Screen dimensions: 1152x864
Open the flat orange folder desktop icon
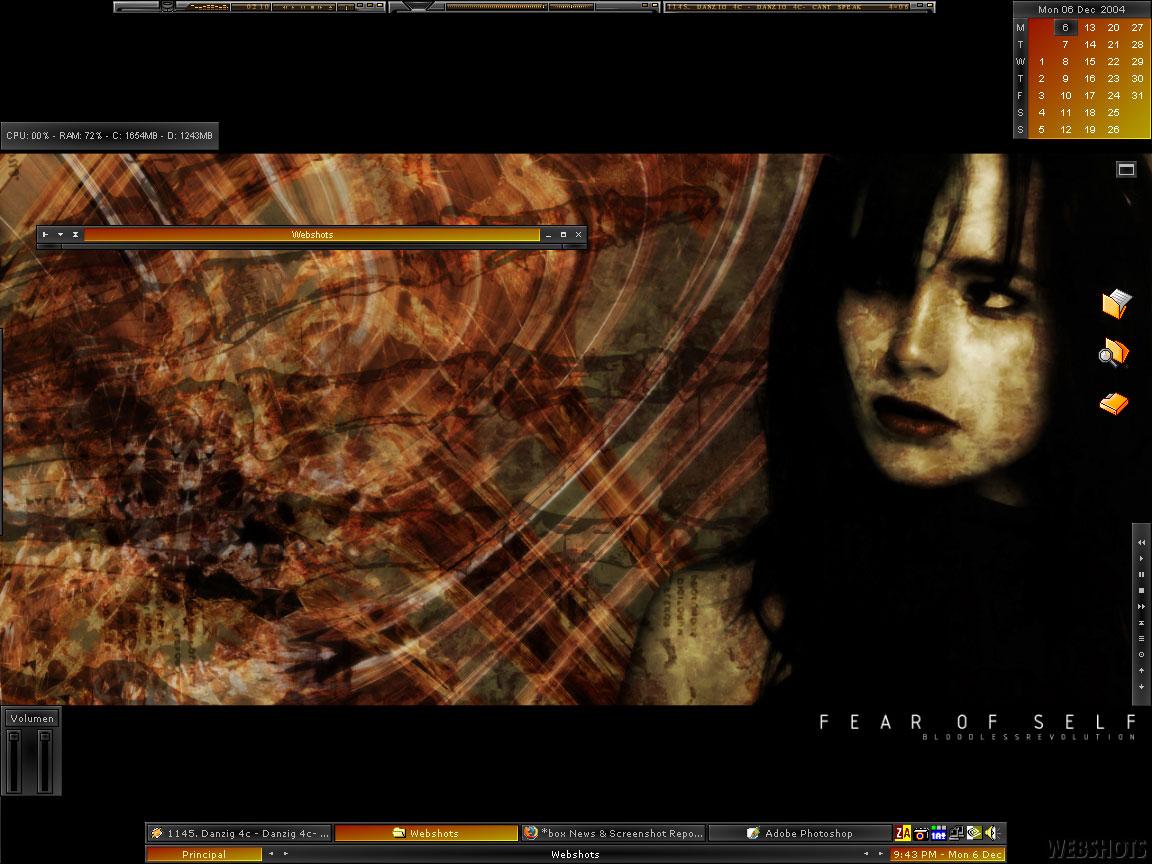(x=1114, y=403)
